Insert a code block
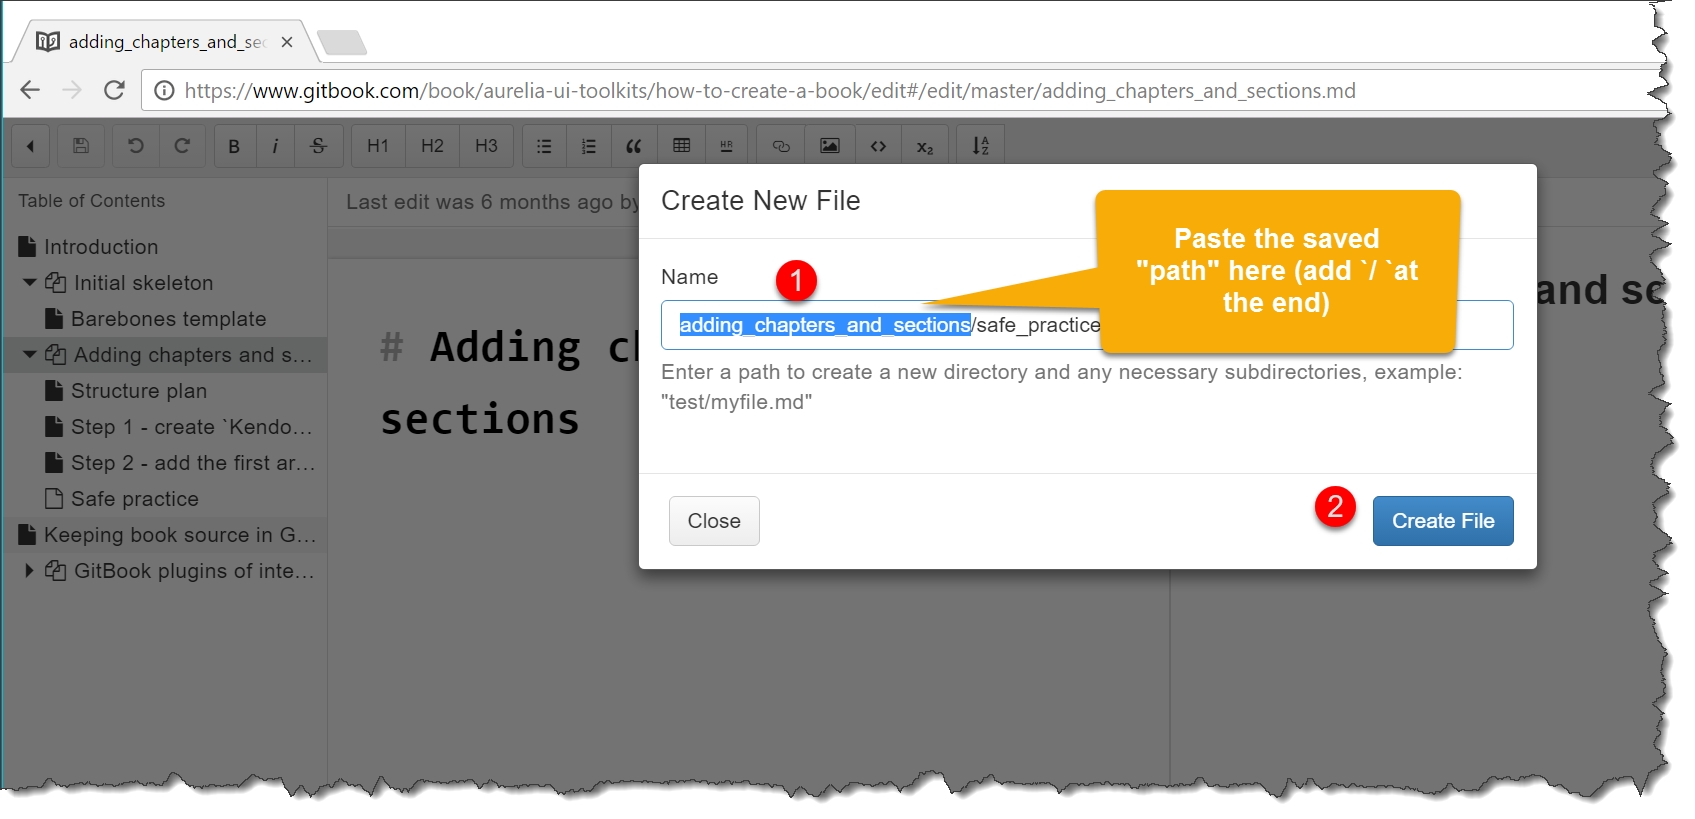Viewport: 1695px width, 819px height. tap(878, 146)
